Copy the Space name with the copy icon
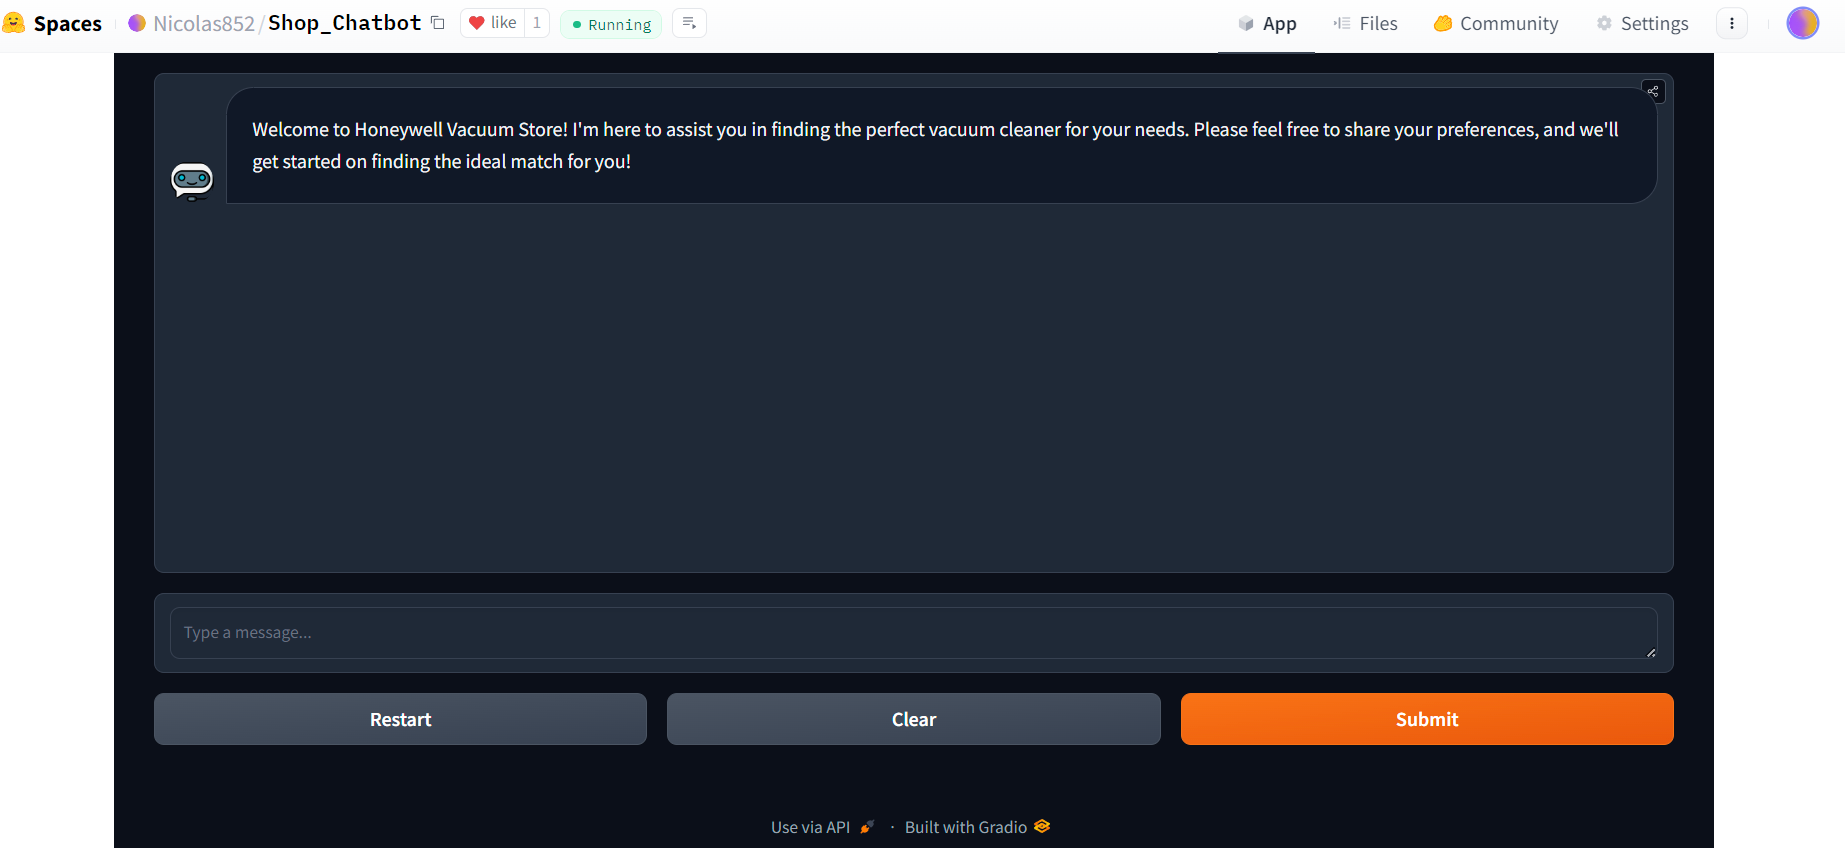The height and width of the screenshot is (848, 1845). (x=438, y=23)
